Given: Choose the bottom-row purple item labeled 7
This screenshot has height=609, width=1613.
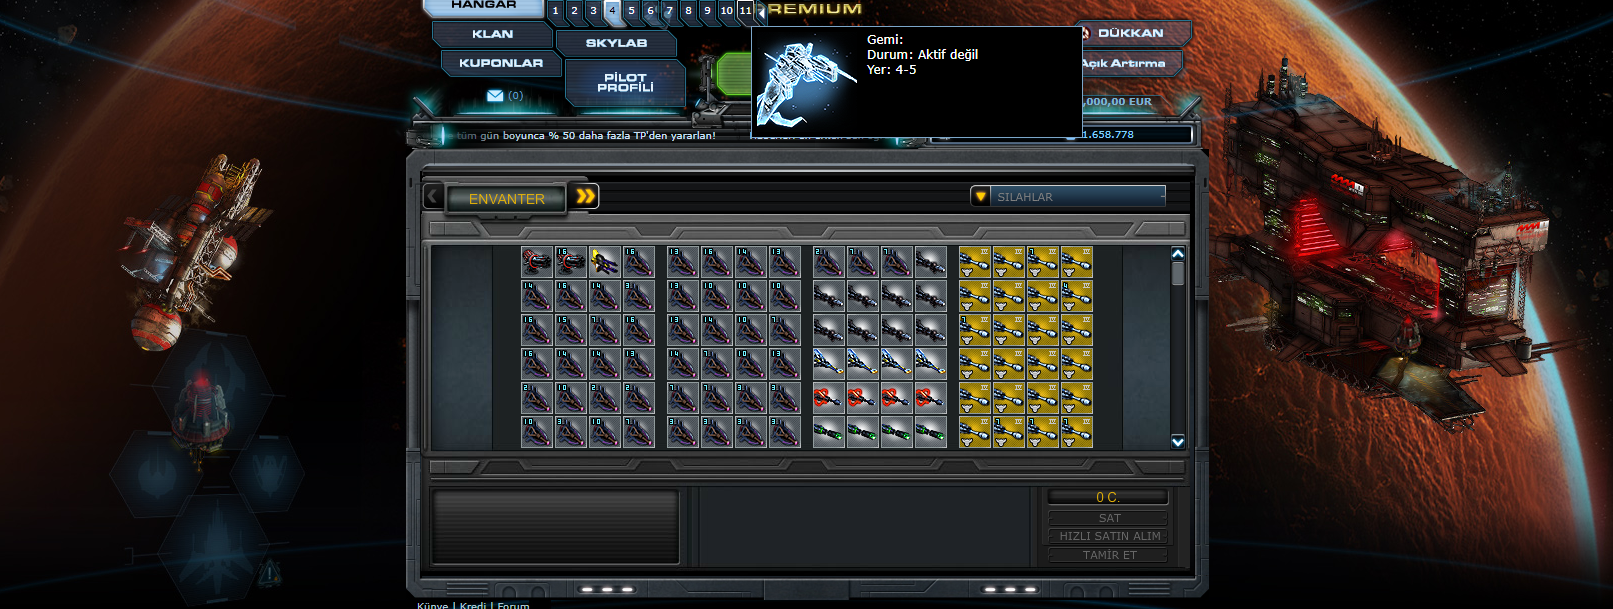Looking at the screenshot, I should [x=639, y=432].
